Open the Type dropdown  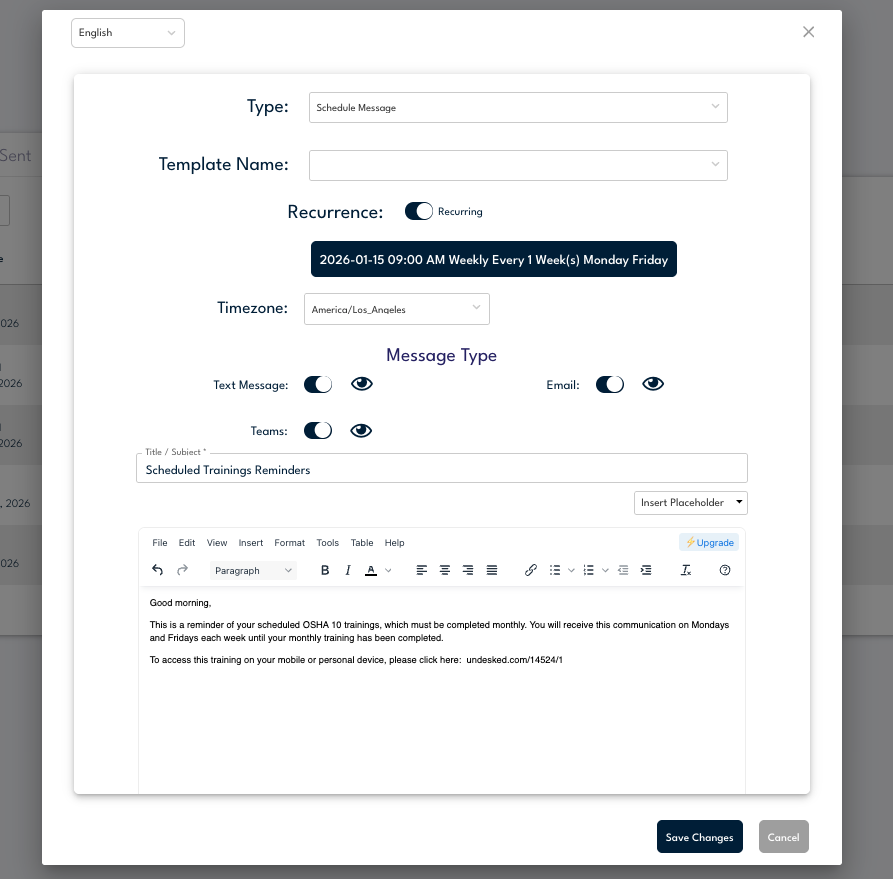(x=518, y=107)
